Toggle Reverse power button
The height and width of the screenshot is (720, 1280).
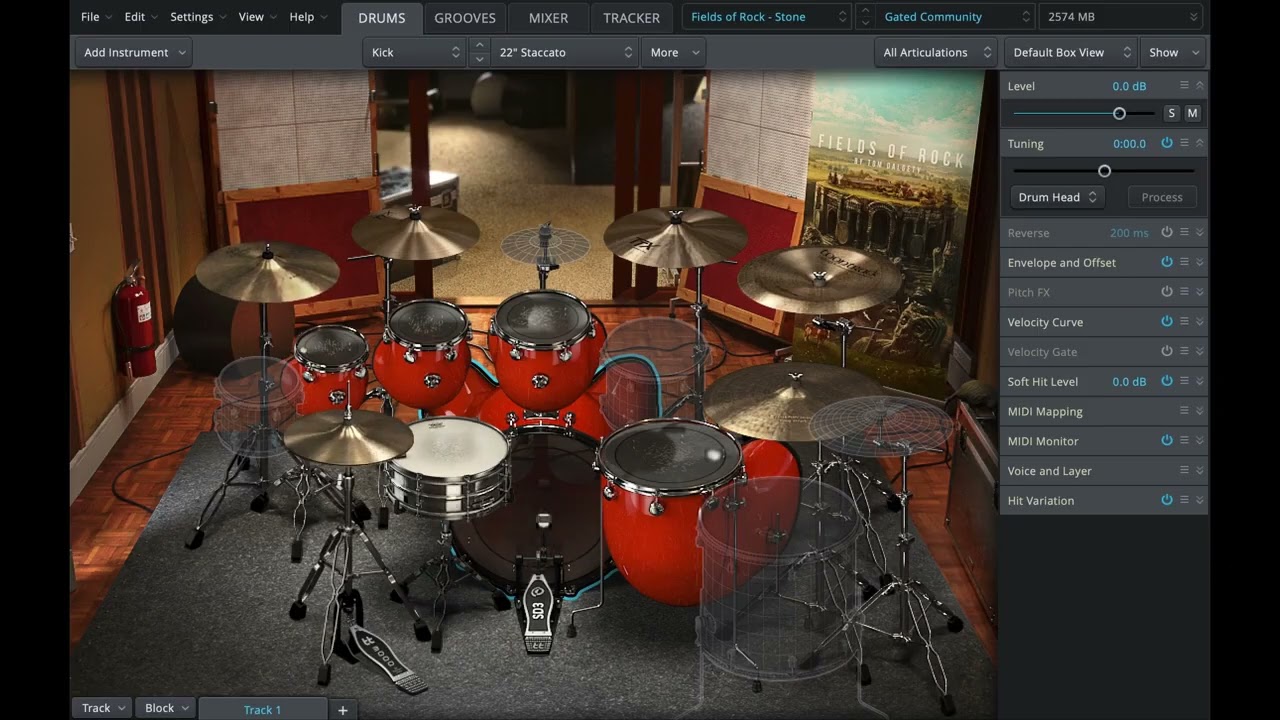pos(1166,232)
